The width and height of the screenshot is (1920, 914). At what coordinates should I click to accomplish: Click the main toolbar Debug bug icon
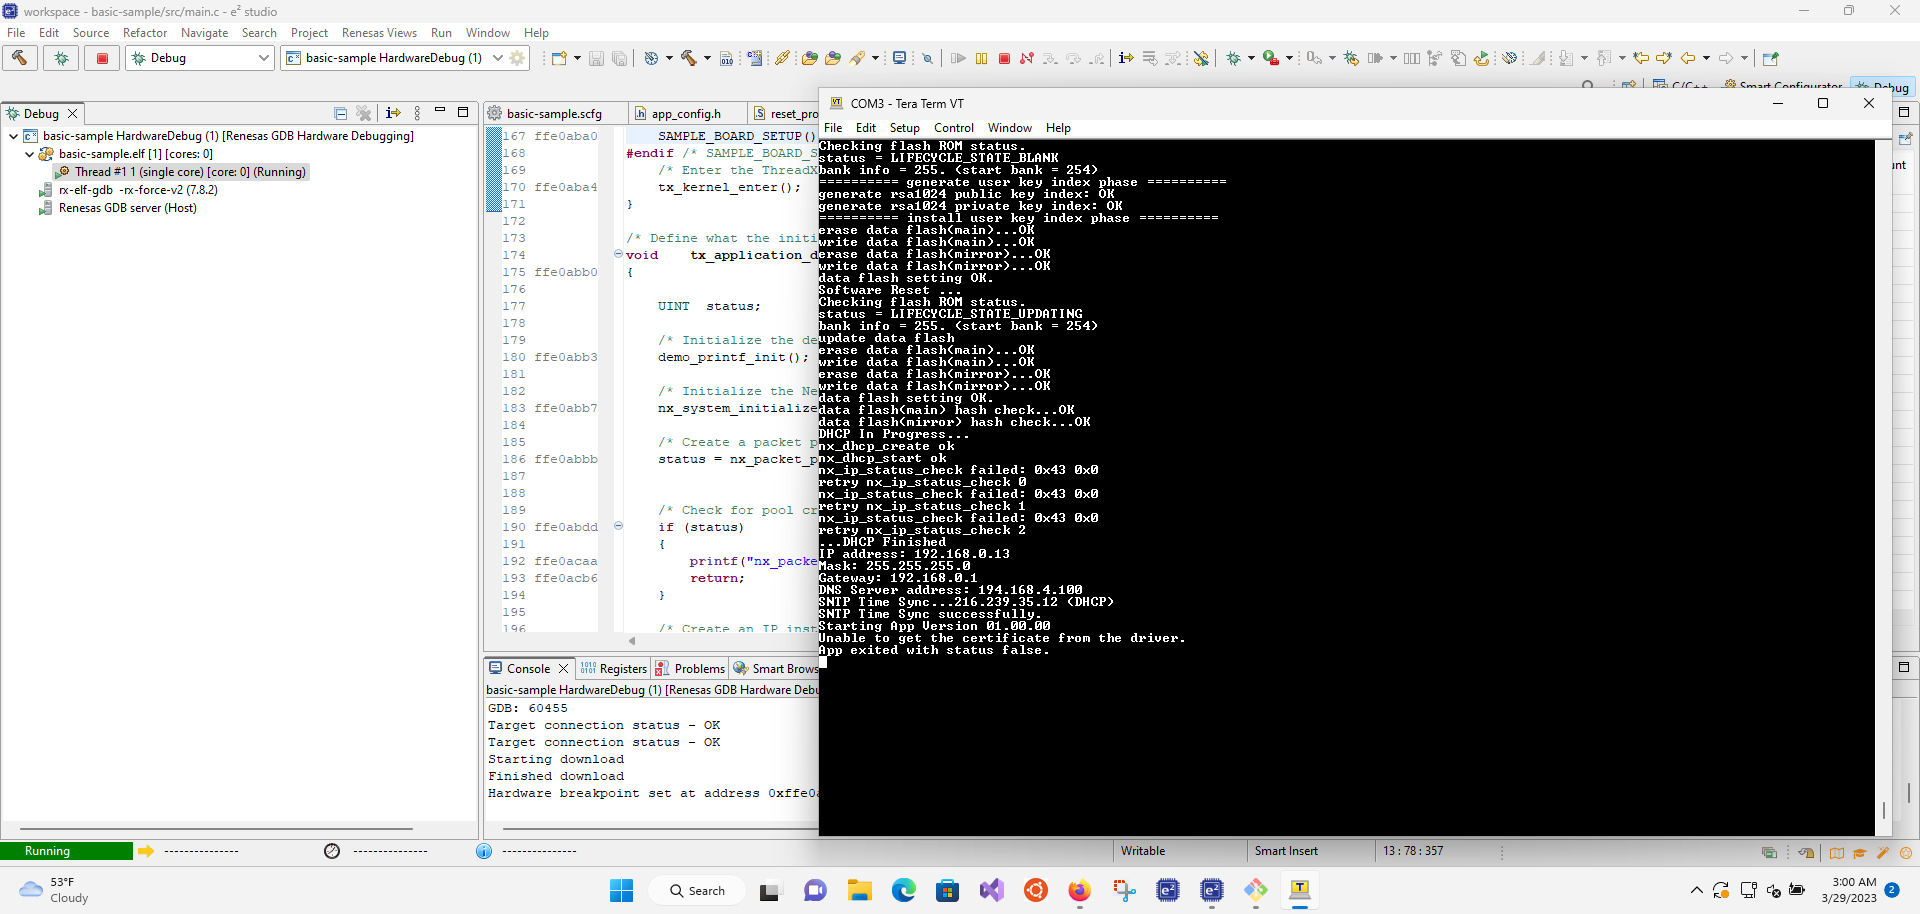pyautogui.click(x=1234, y=58)
